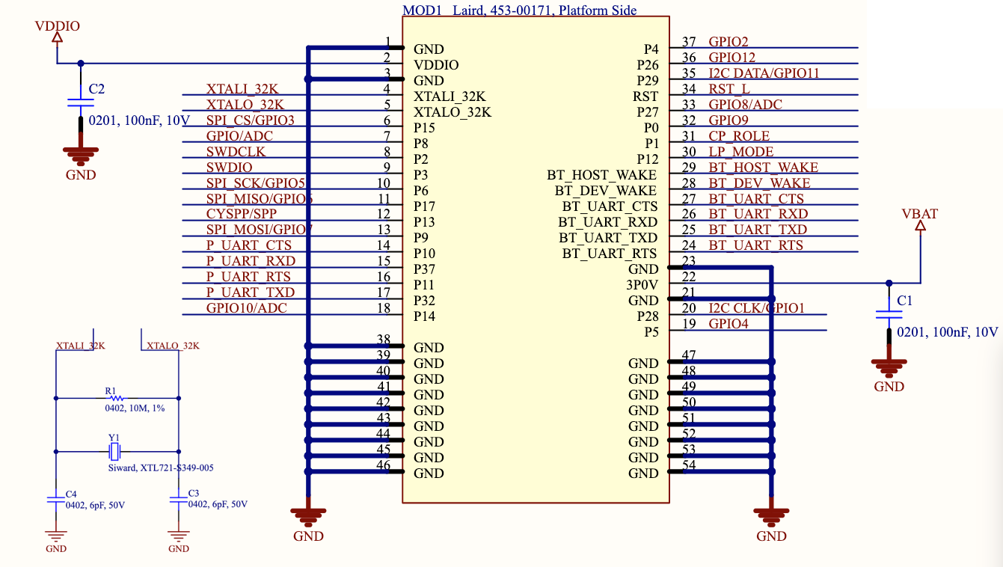Select the SPI_SCK/GPIO5 net label
Screen dimensions: 1003x567
(255, 183)
